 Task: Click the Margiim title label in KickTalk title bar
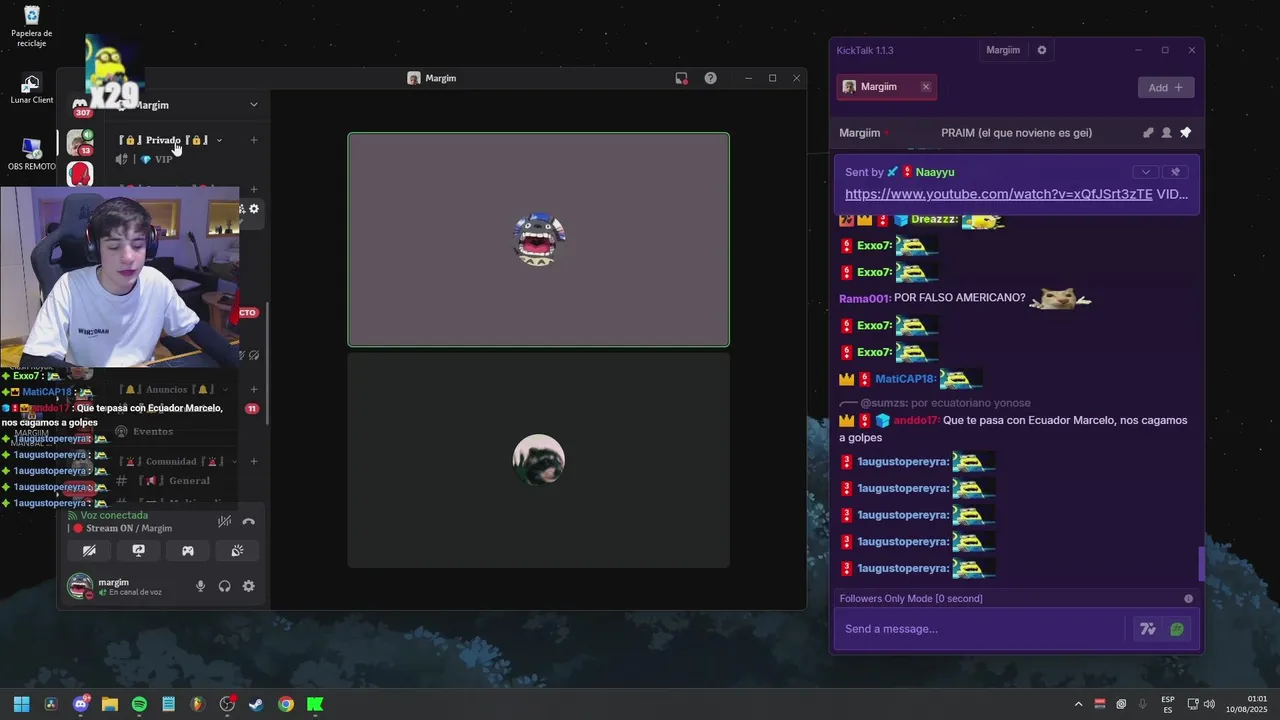[1003, 50]
